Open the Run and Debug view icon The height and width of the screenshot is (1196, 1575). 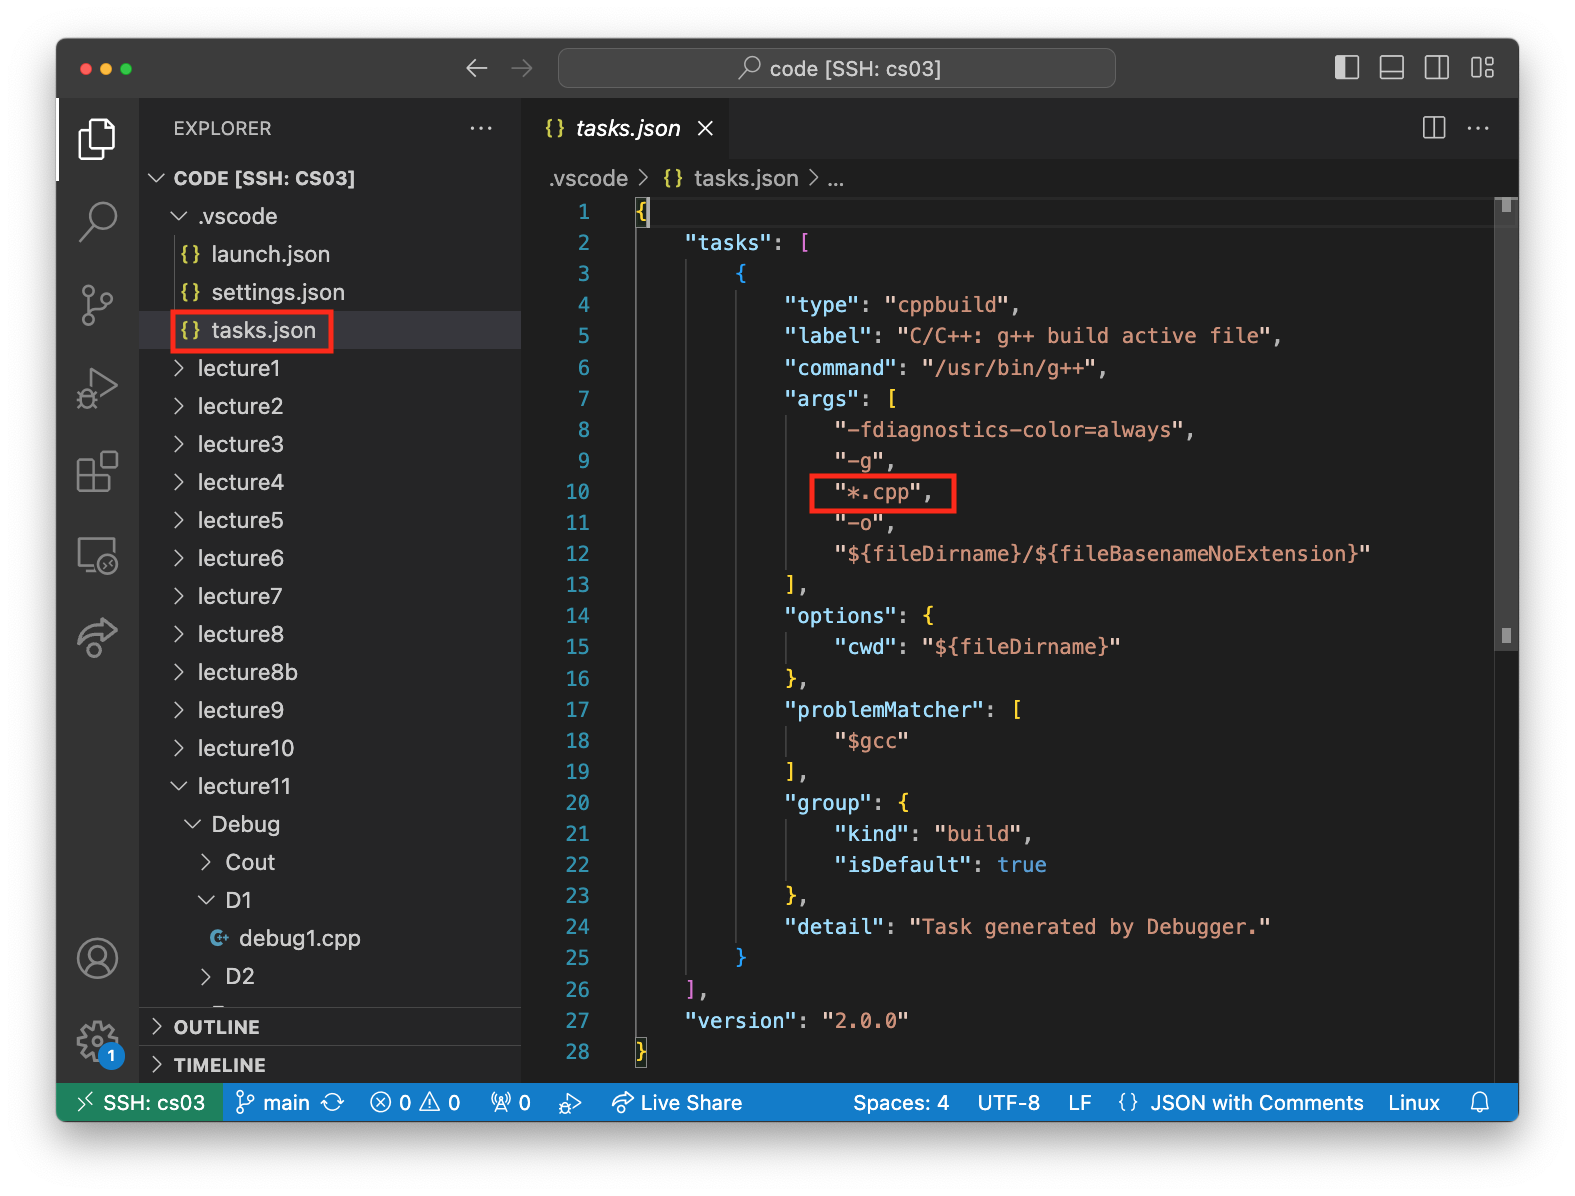pos(97,389)
